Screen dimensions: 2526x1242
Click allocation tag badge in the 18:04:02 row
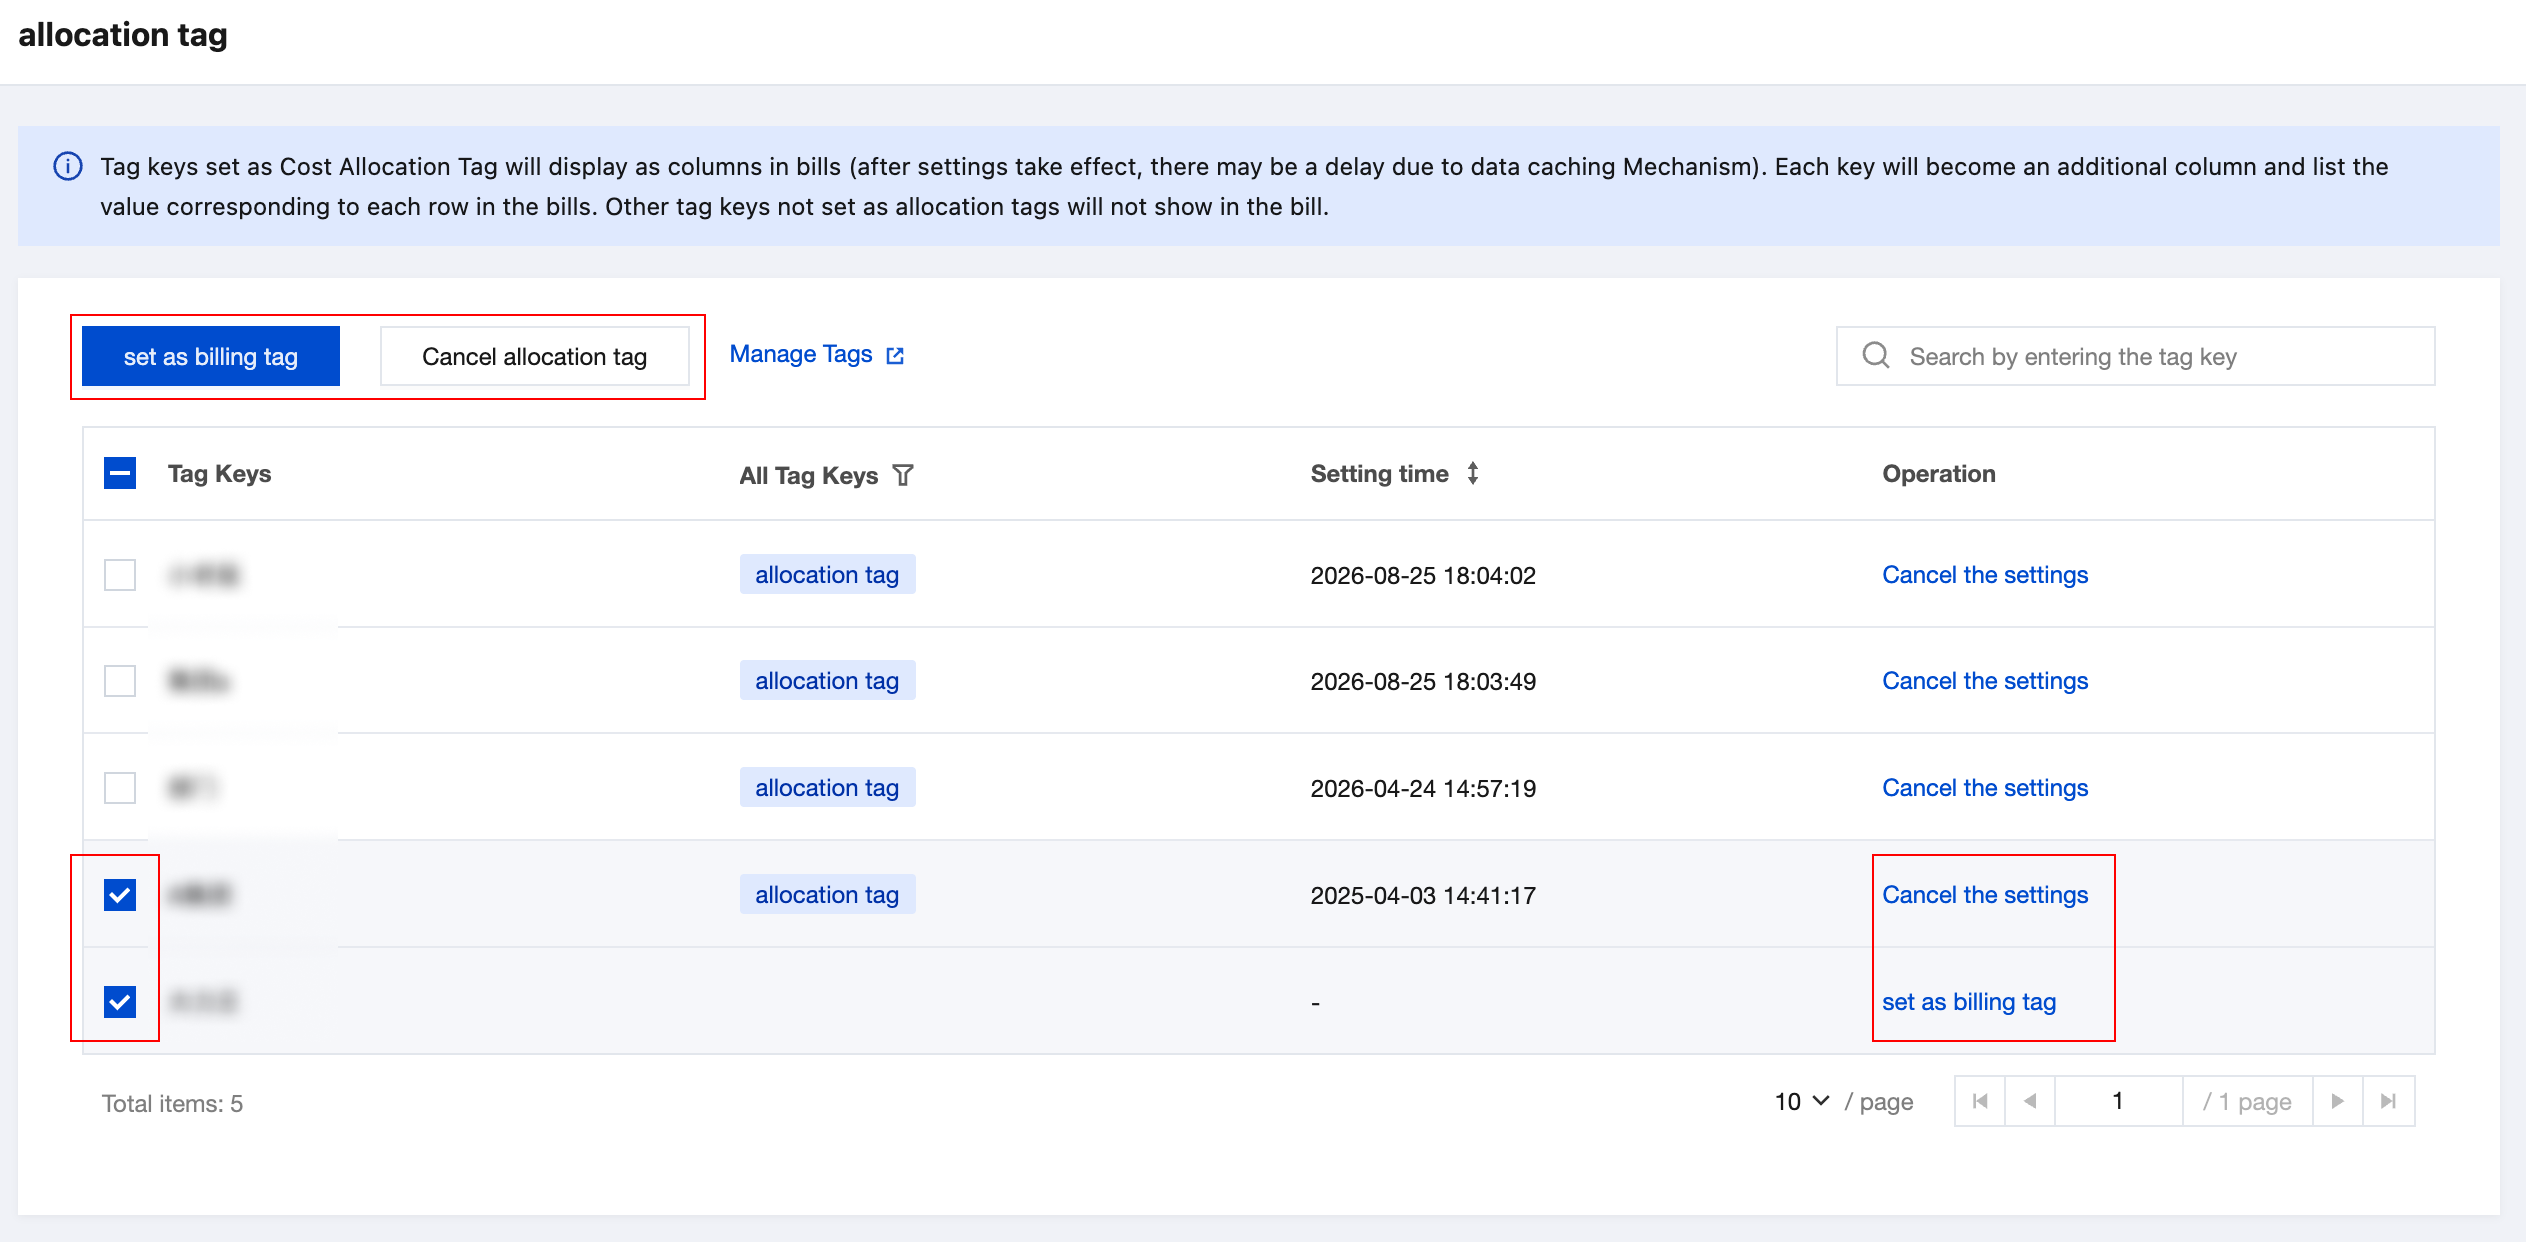tap(827, 575)
